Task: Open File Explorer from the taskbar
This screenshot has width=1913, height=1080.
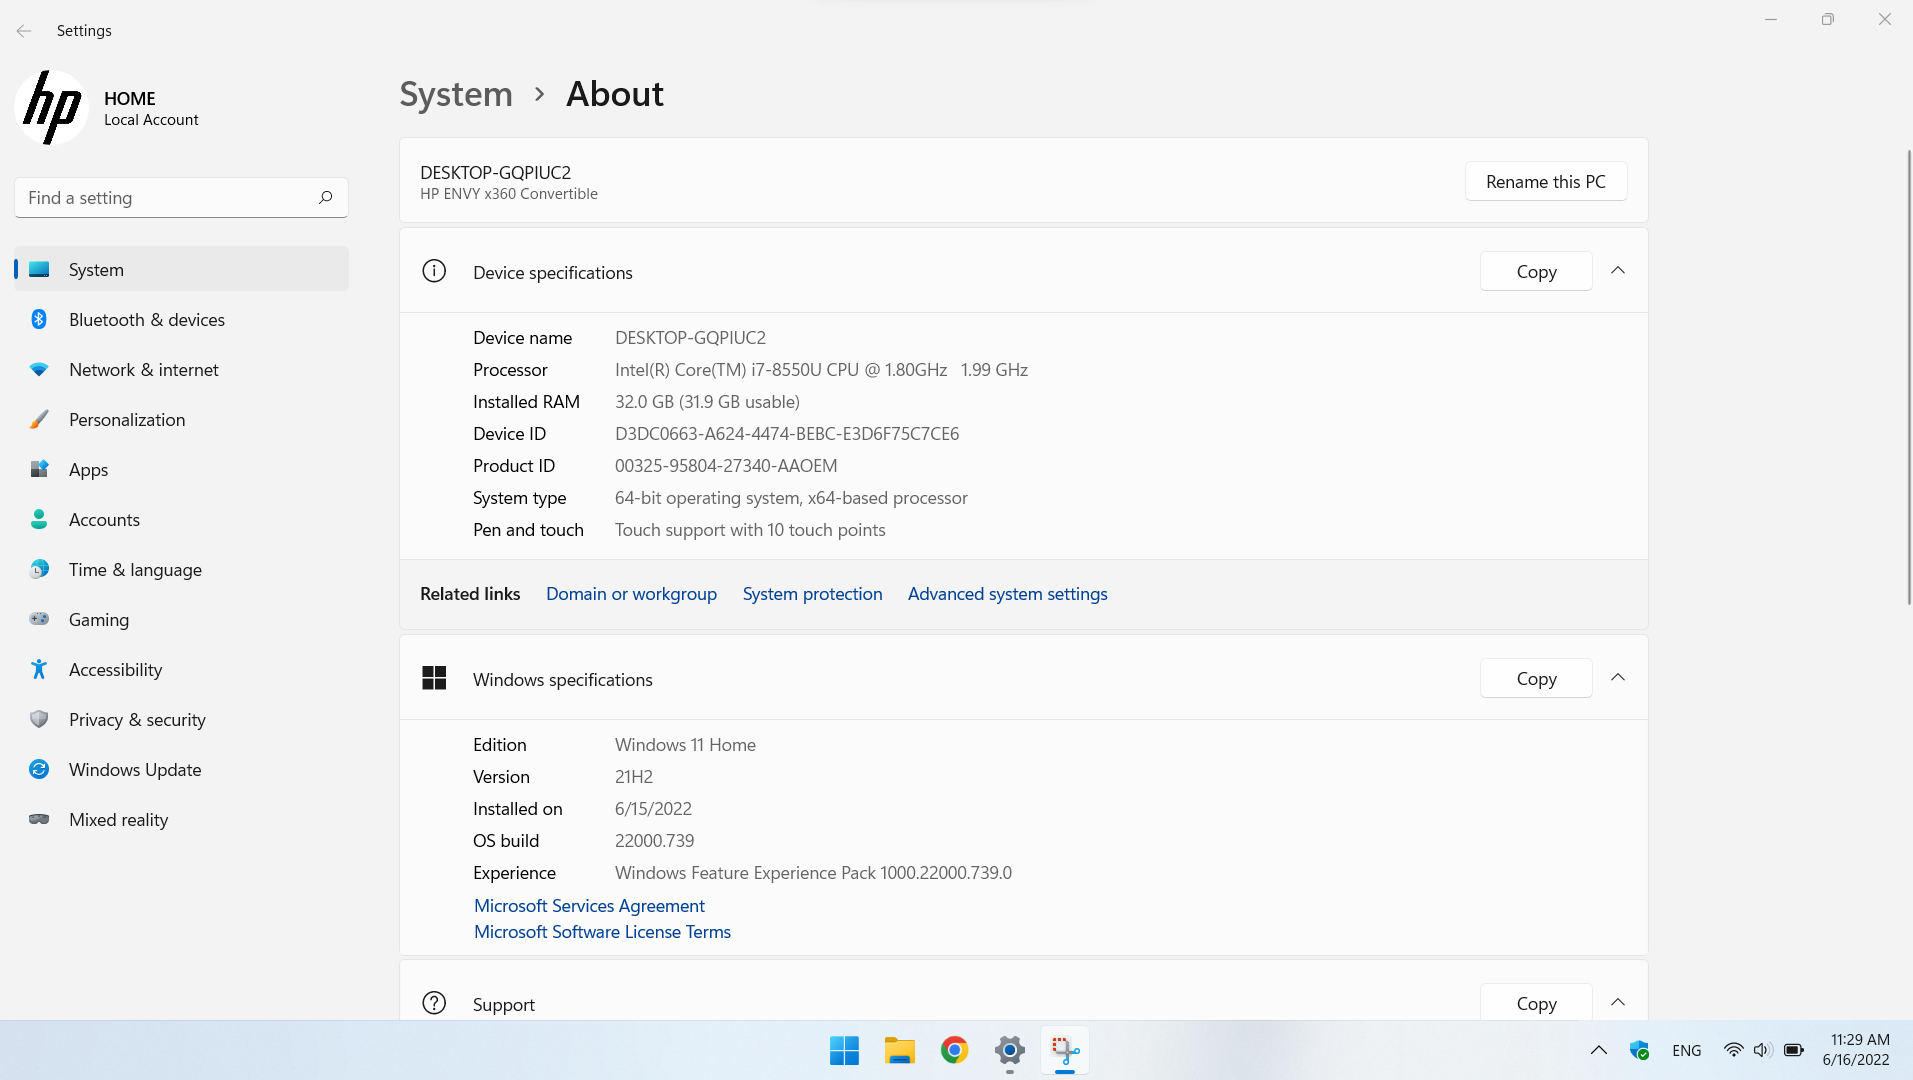Action: tap(899, 1051)
